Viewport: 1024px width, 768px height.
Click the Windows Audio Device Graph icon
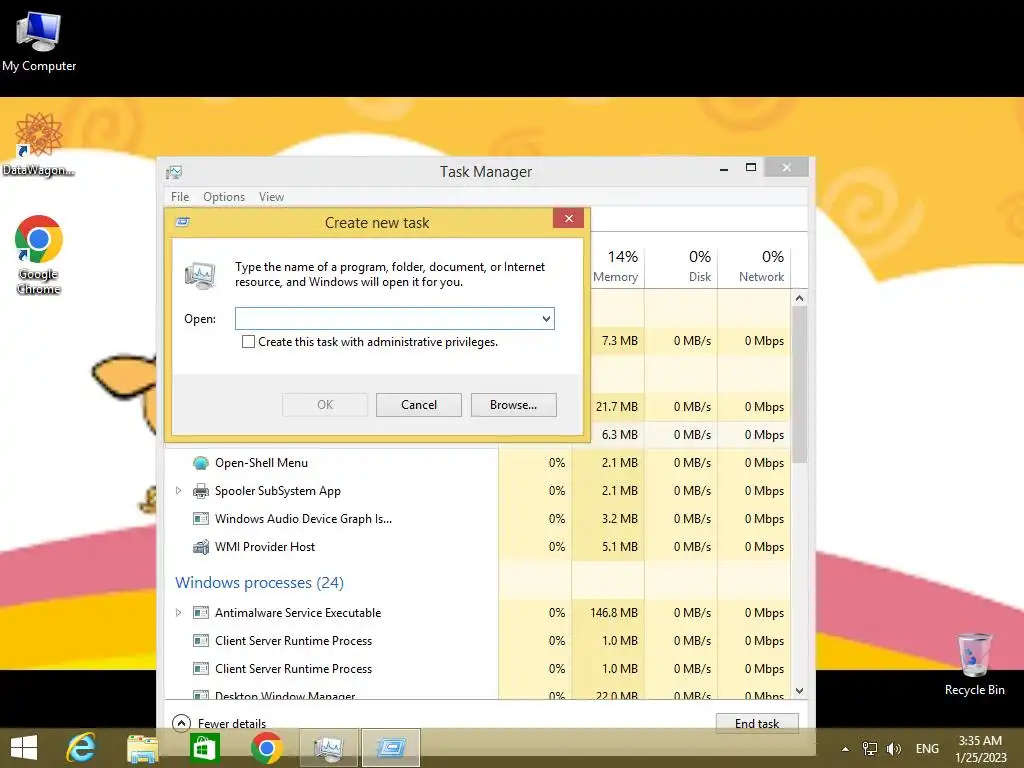[200, 519]
